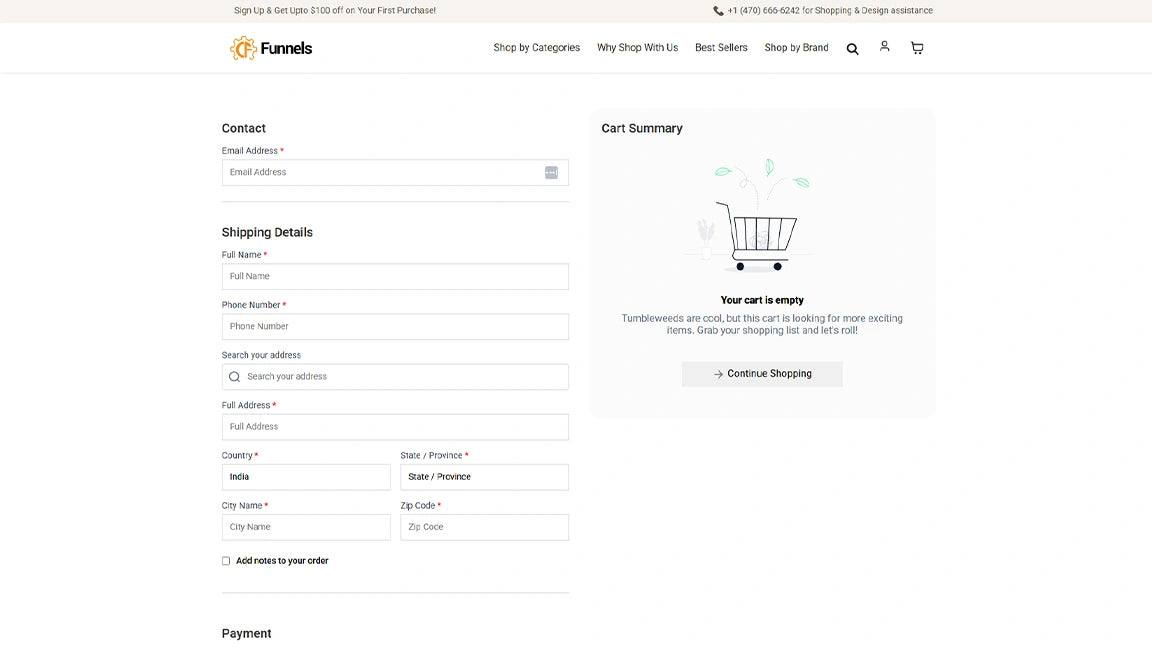Click the Continue Shopping button

pyautogui.click(x=762, y=374)
